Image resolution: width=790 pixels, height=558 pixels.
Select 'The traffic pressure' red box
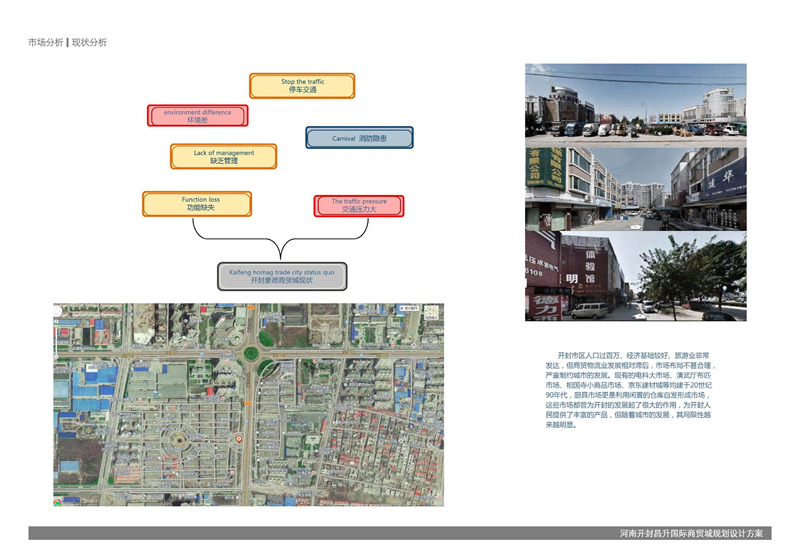coord(358,205)
